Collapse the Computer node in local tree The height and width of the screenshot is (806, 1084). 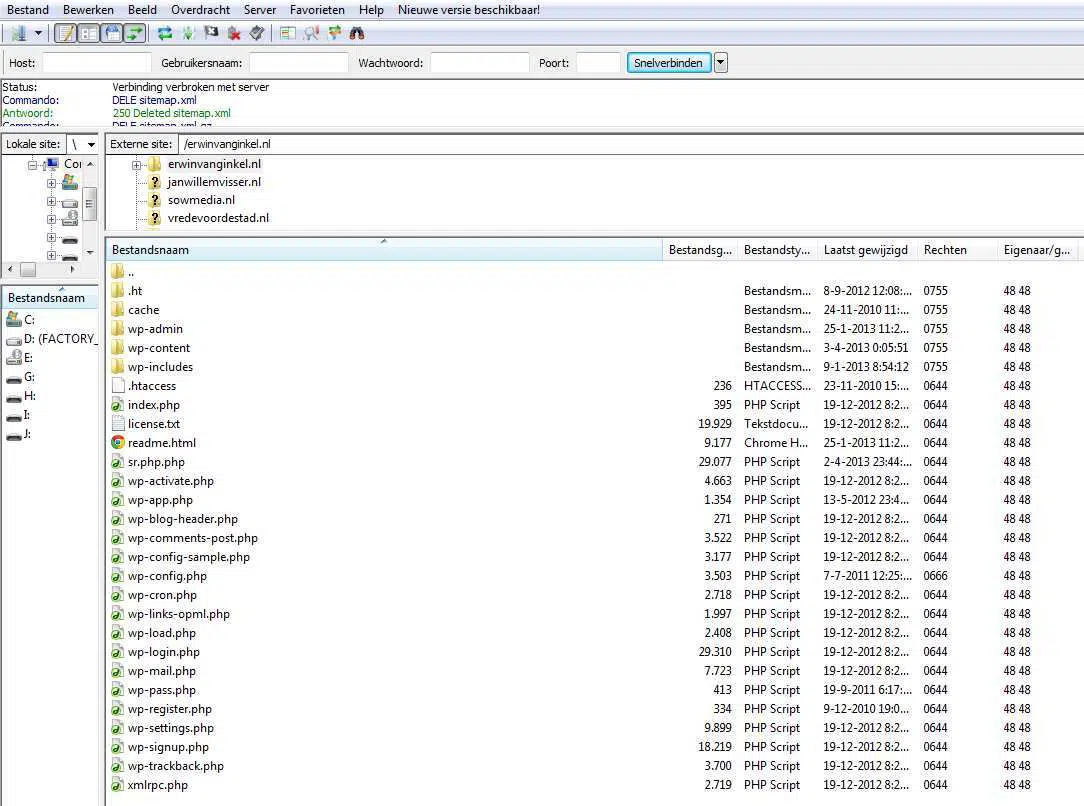tap(32, 165)
